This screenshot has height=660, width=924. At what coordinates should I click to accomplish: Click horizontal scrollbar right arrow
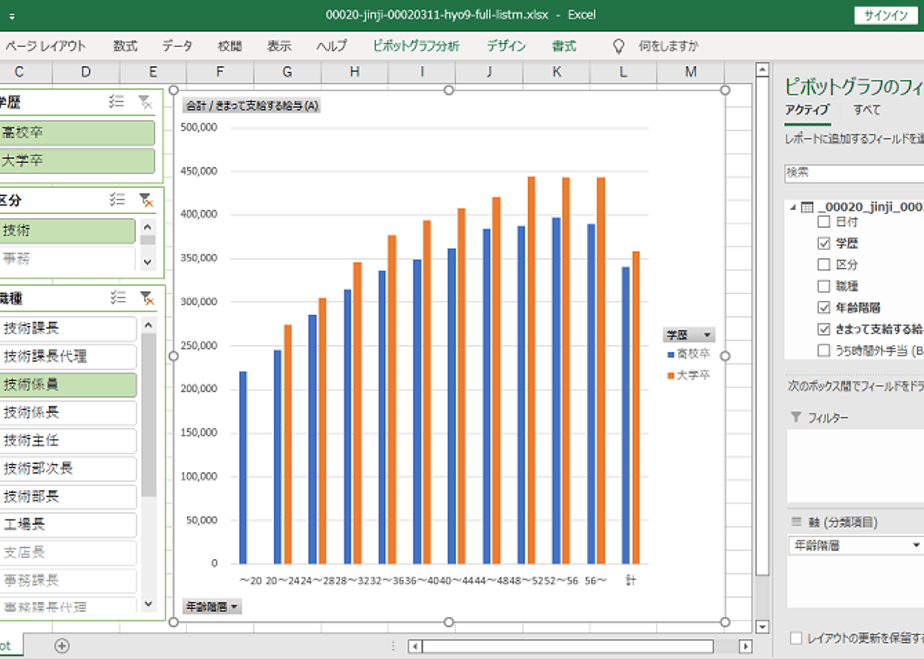point(745,646)
